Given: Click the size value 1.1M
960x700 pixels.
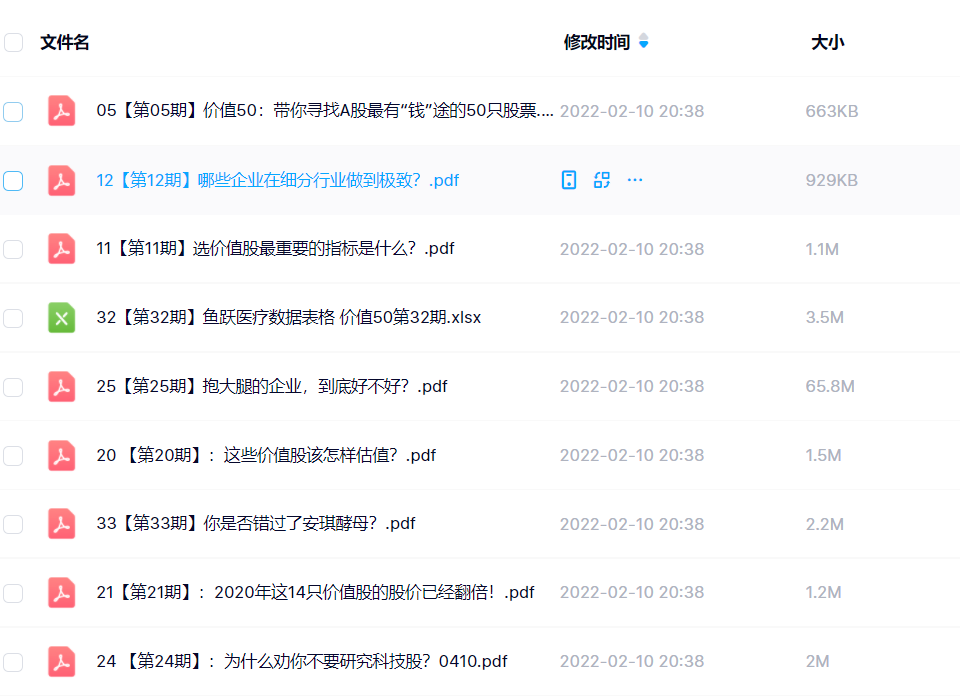Looking at the screenshot, I should [x=822, y=249].
